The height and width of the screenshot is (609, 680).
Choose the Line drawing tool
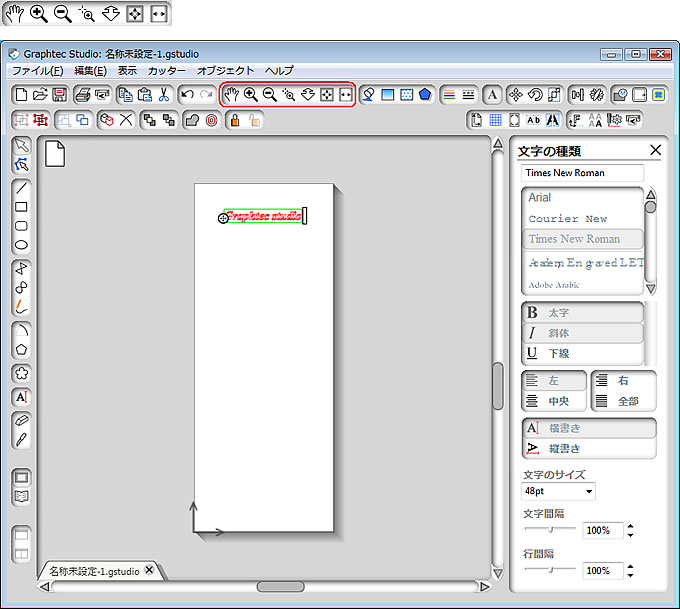[x=21, y=188]
